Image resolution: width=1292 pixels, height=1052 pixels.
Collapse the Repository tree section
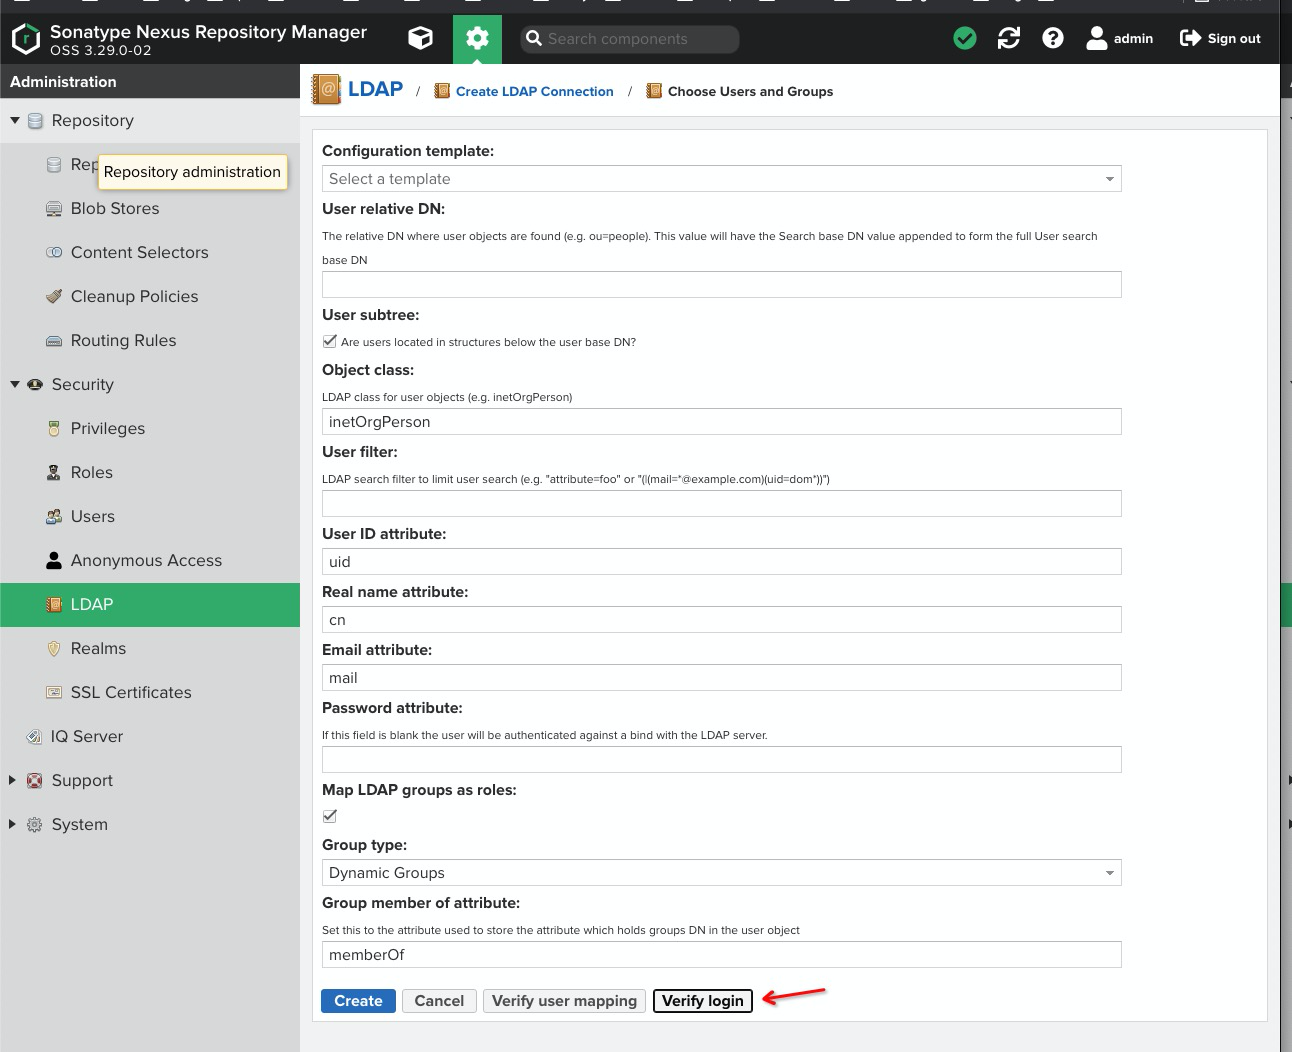(x=14, y=120)
